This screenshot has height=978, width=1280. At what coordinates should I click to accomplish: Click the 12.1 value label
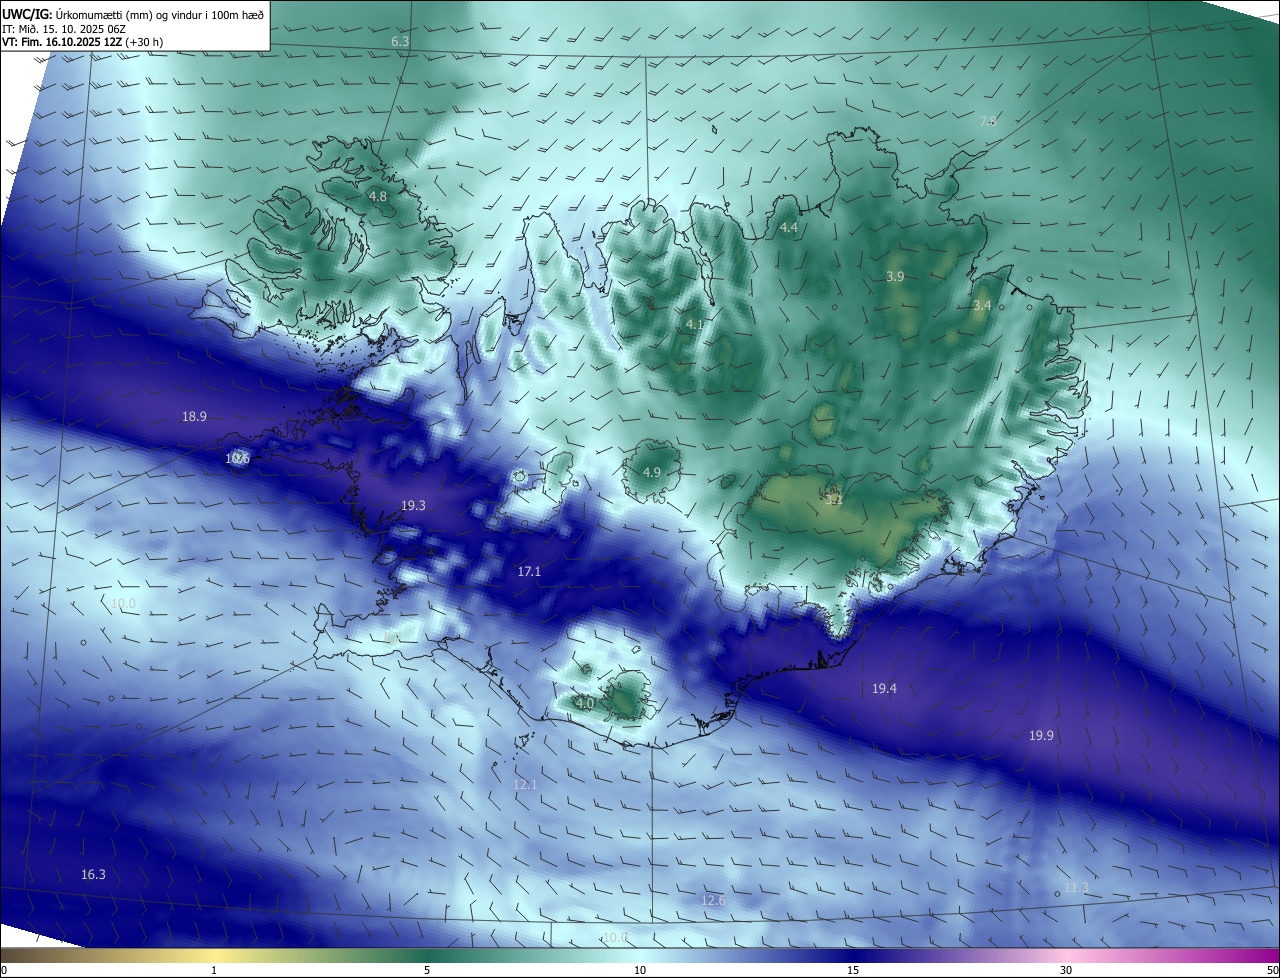(525, 784)
